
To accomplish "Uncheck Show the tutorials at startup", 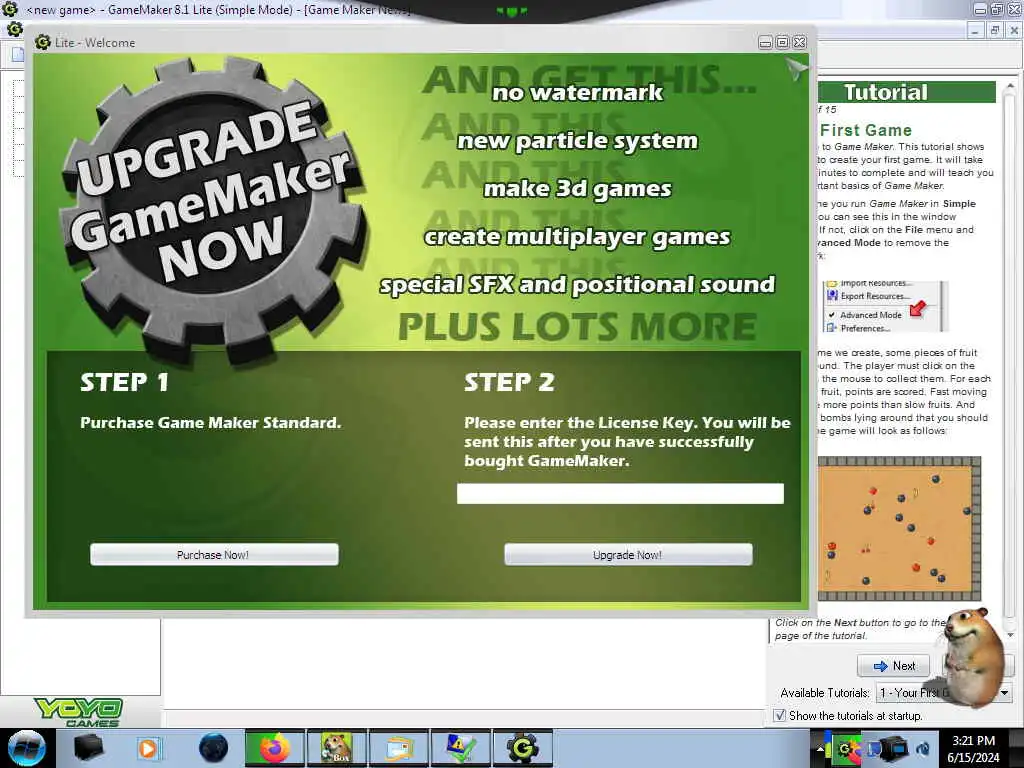I will [x=779, y=715].
